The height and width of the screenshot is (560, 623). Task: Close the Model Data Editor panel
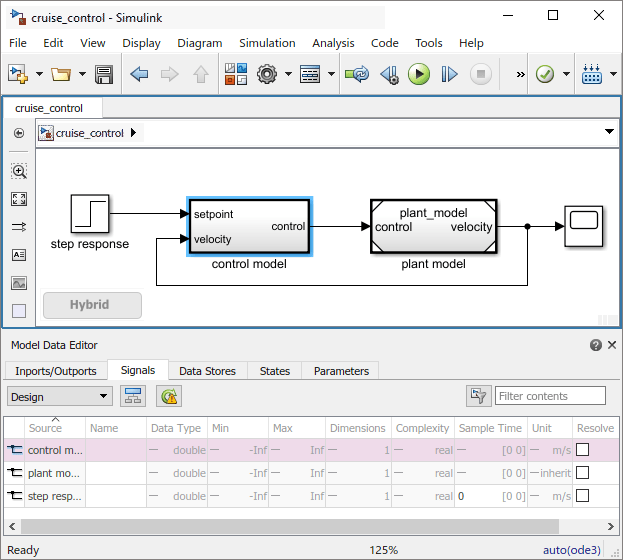(x=612, y=345)
